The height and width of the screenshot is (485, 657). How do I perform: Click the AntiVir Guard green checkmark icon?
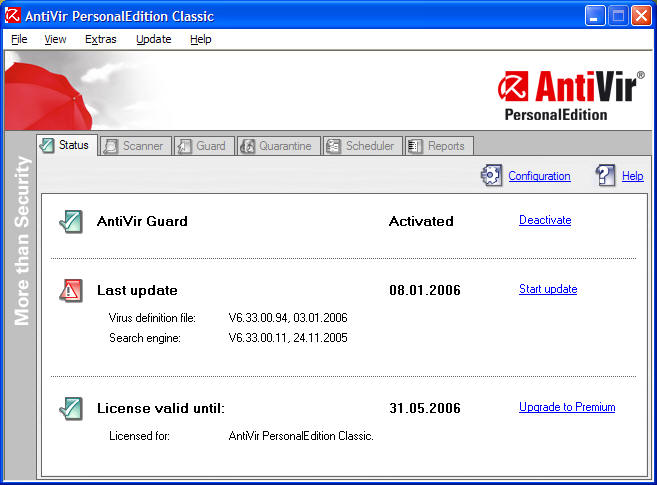[71, 221]
